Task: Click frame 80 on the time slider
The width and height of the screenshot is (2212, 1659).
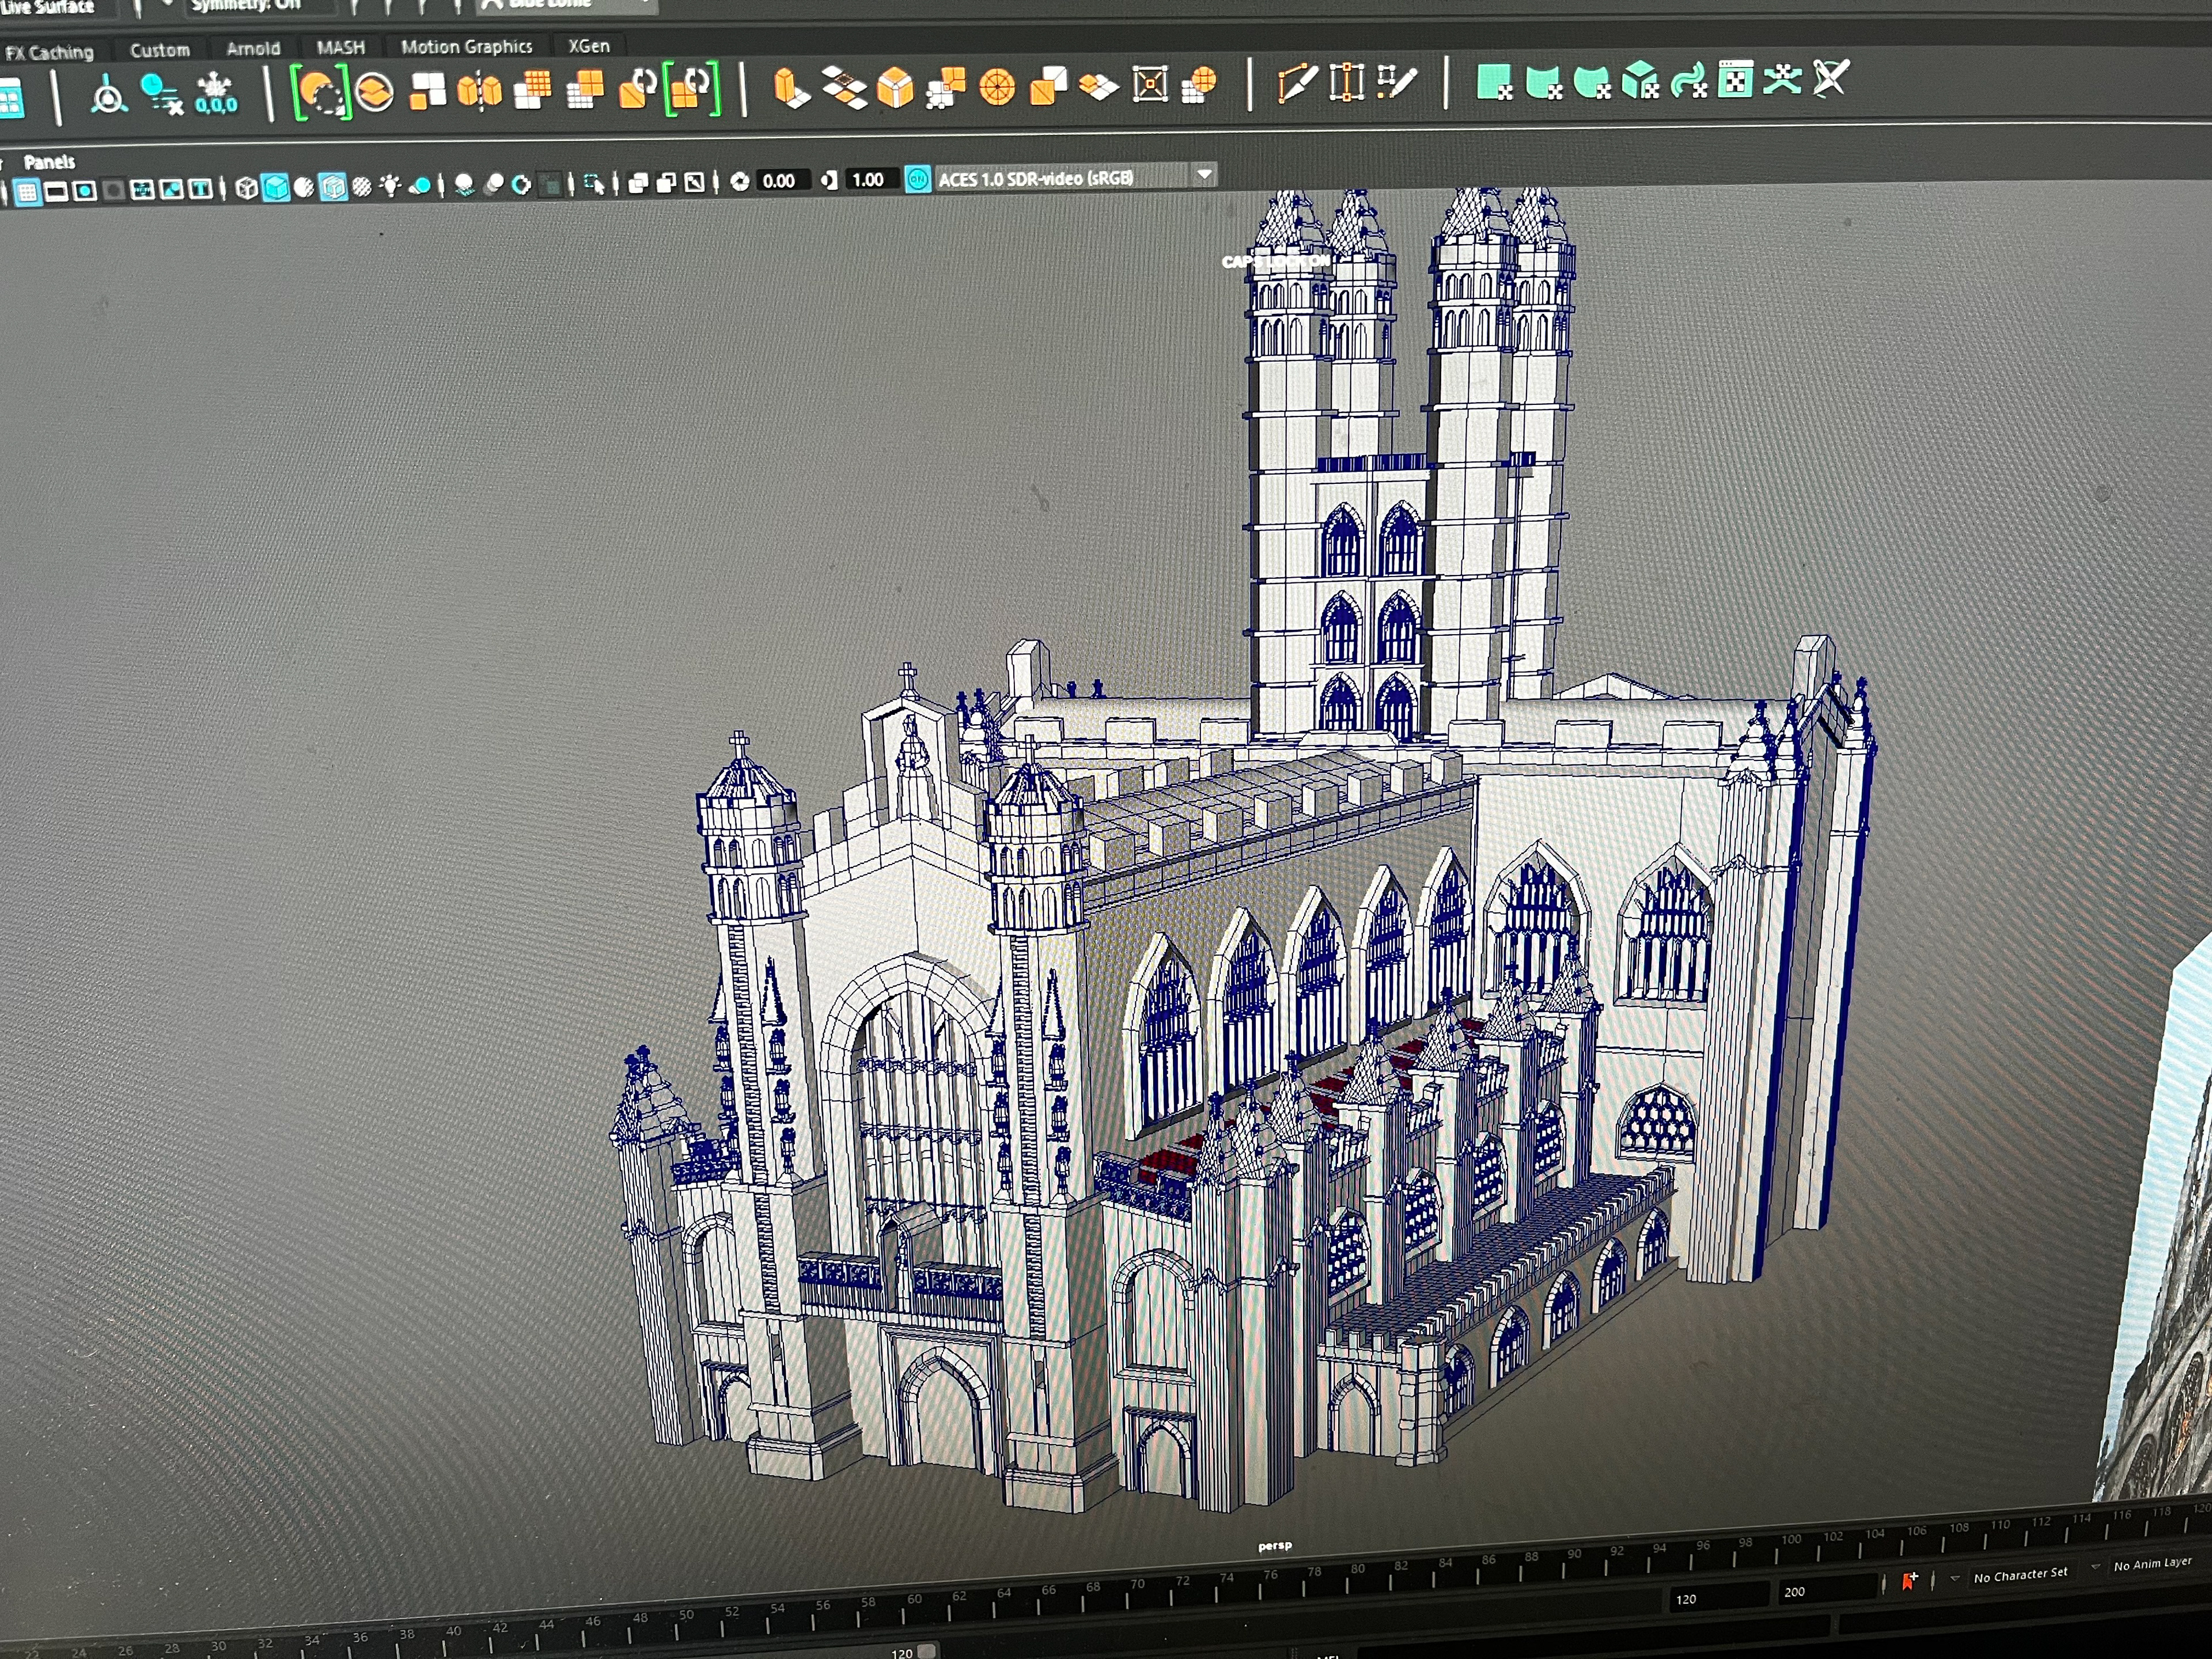Action: coord(1357,1568)
